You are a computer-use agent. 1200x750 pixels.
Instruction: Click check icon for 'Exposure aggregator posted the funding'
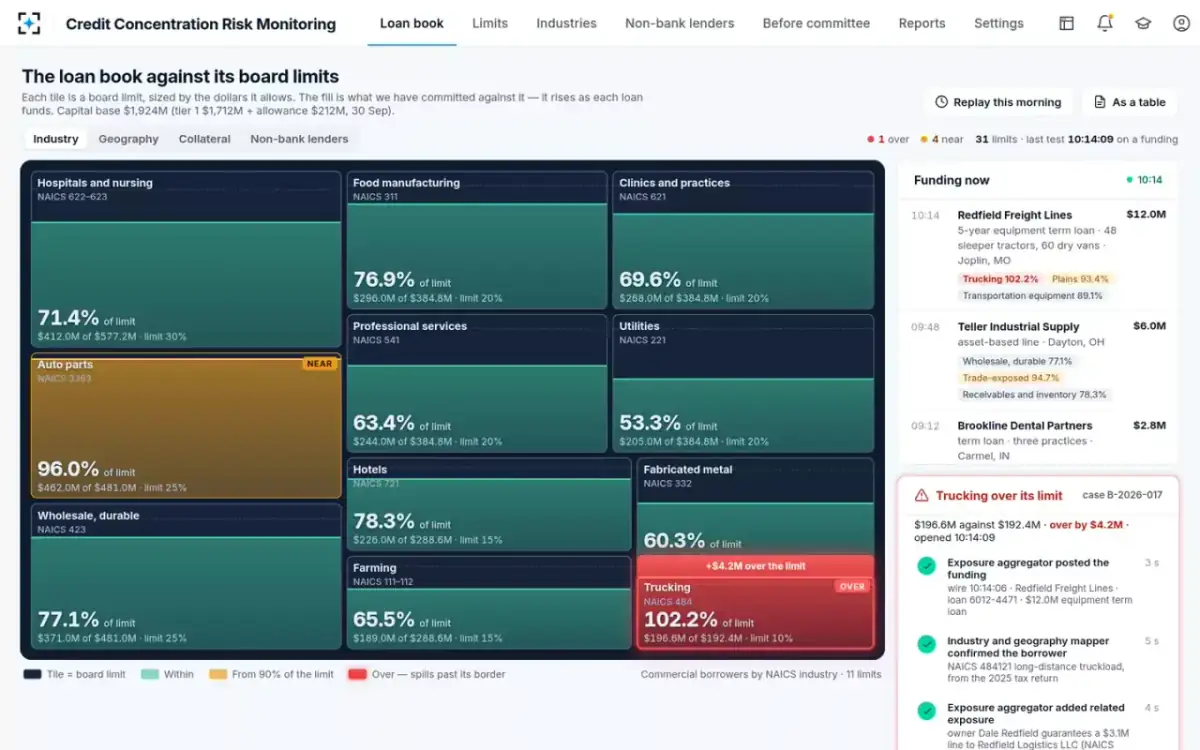pos(926,567)
